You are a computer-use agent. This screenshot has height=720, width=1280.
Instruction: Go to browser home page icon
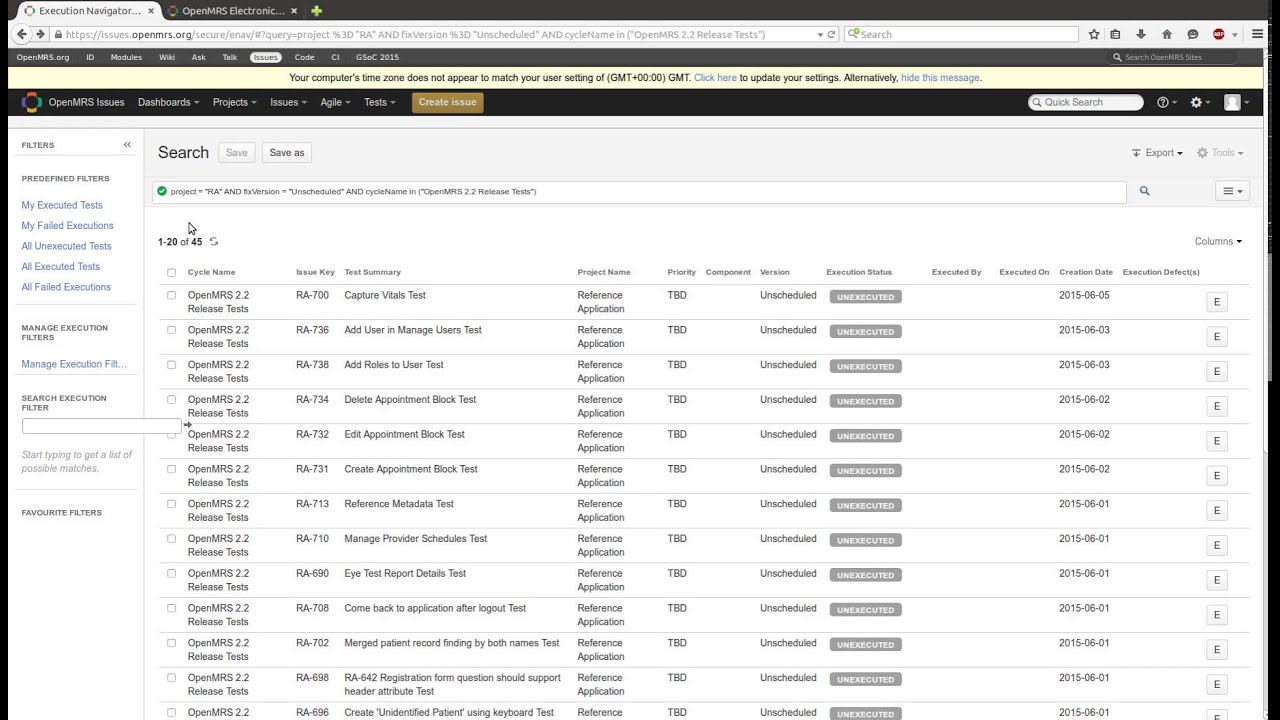(1167, 34)
